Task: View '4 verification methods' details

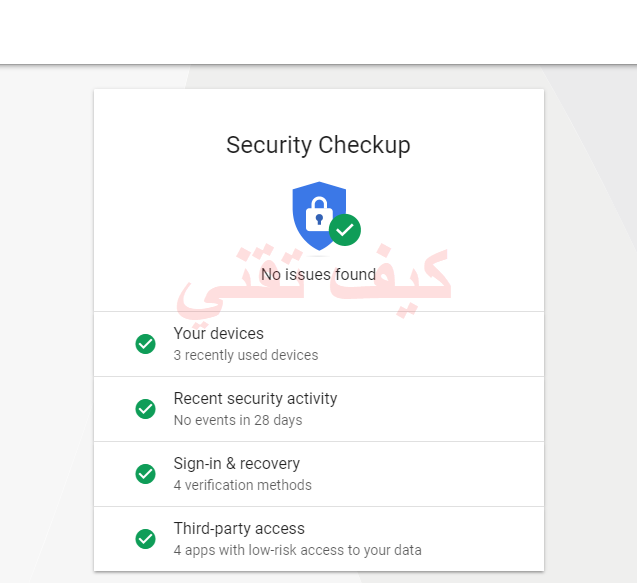Action: tap(243, 485)
